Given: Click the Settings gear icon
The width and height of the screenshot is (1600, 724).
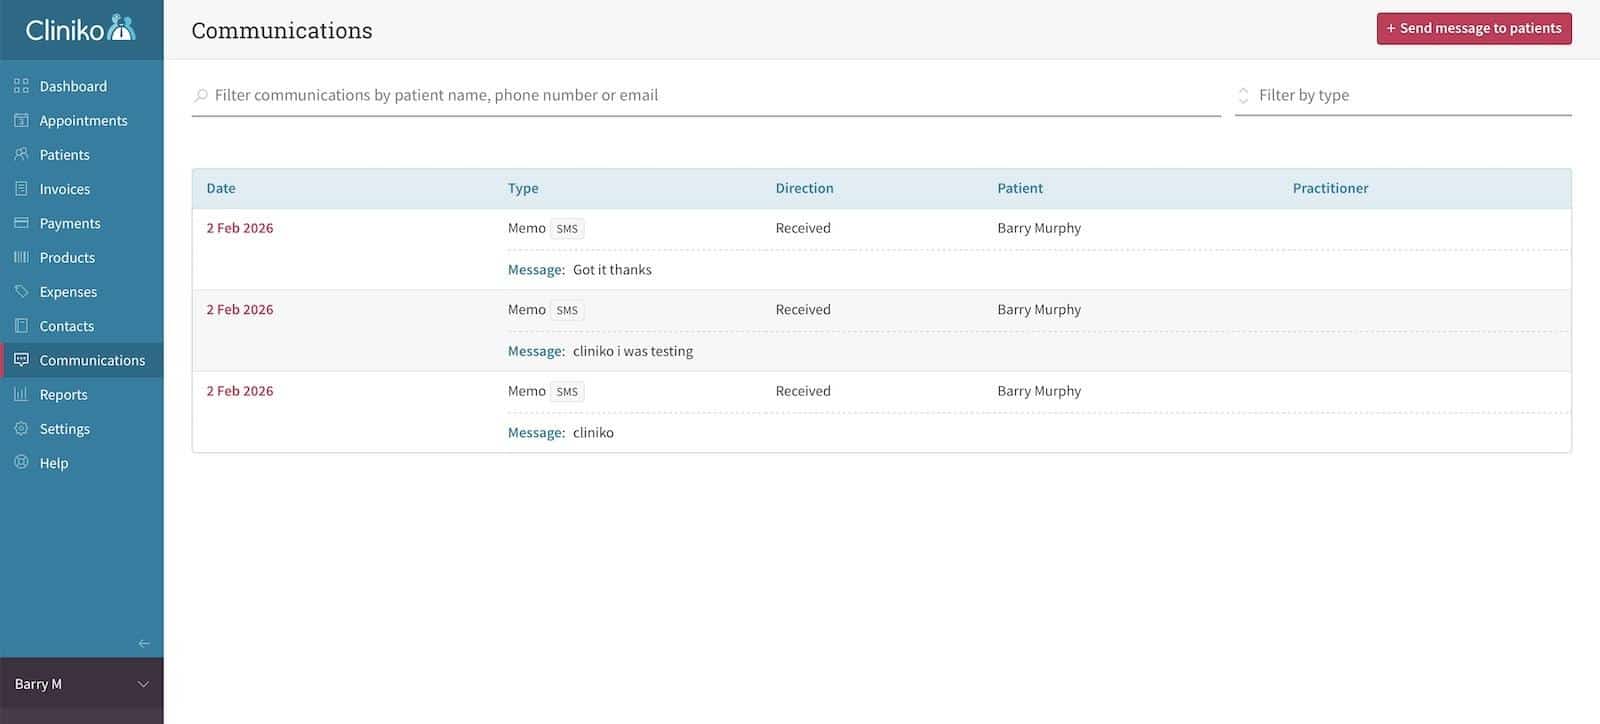Looking at the screenshot, I should point(21,429).
